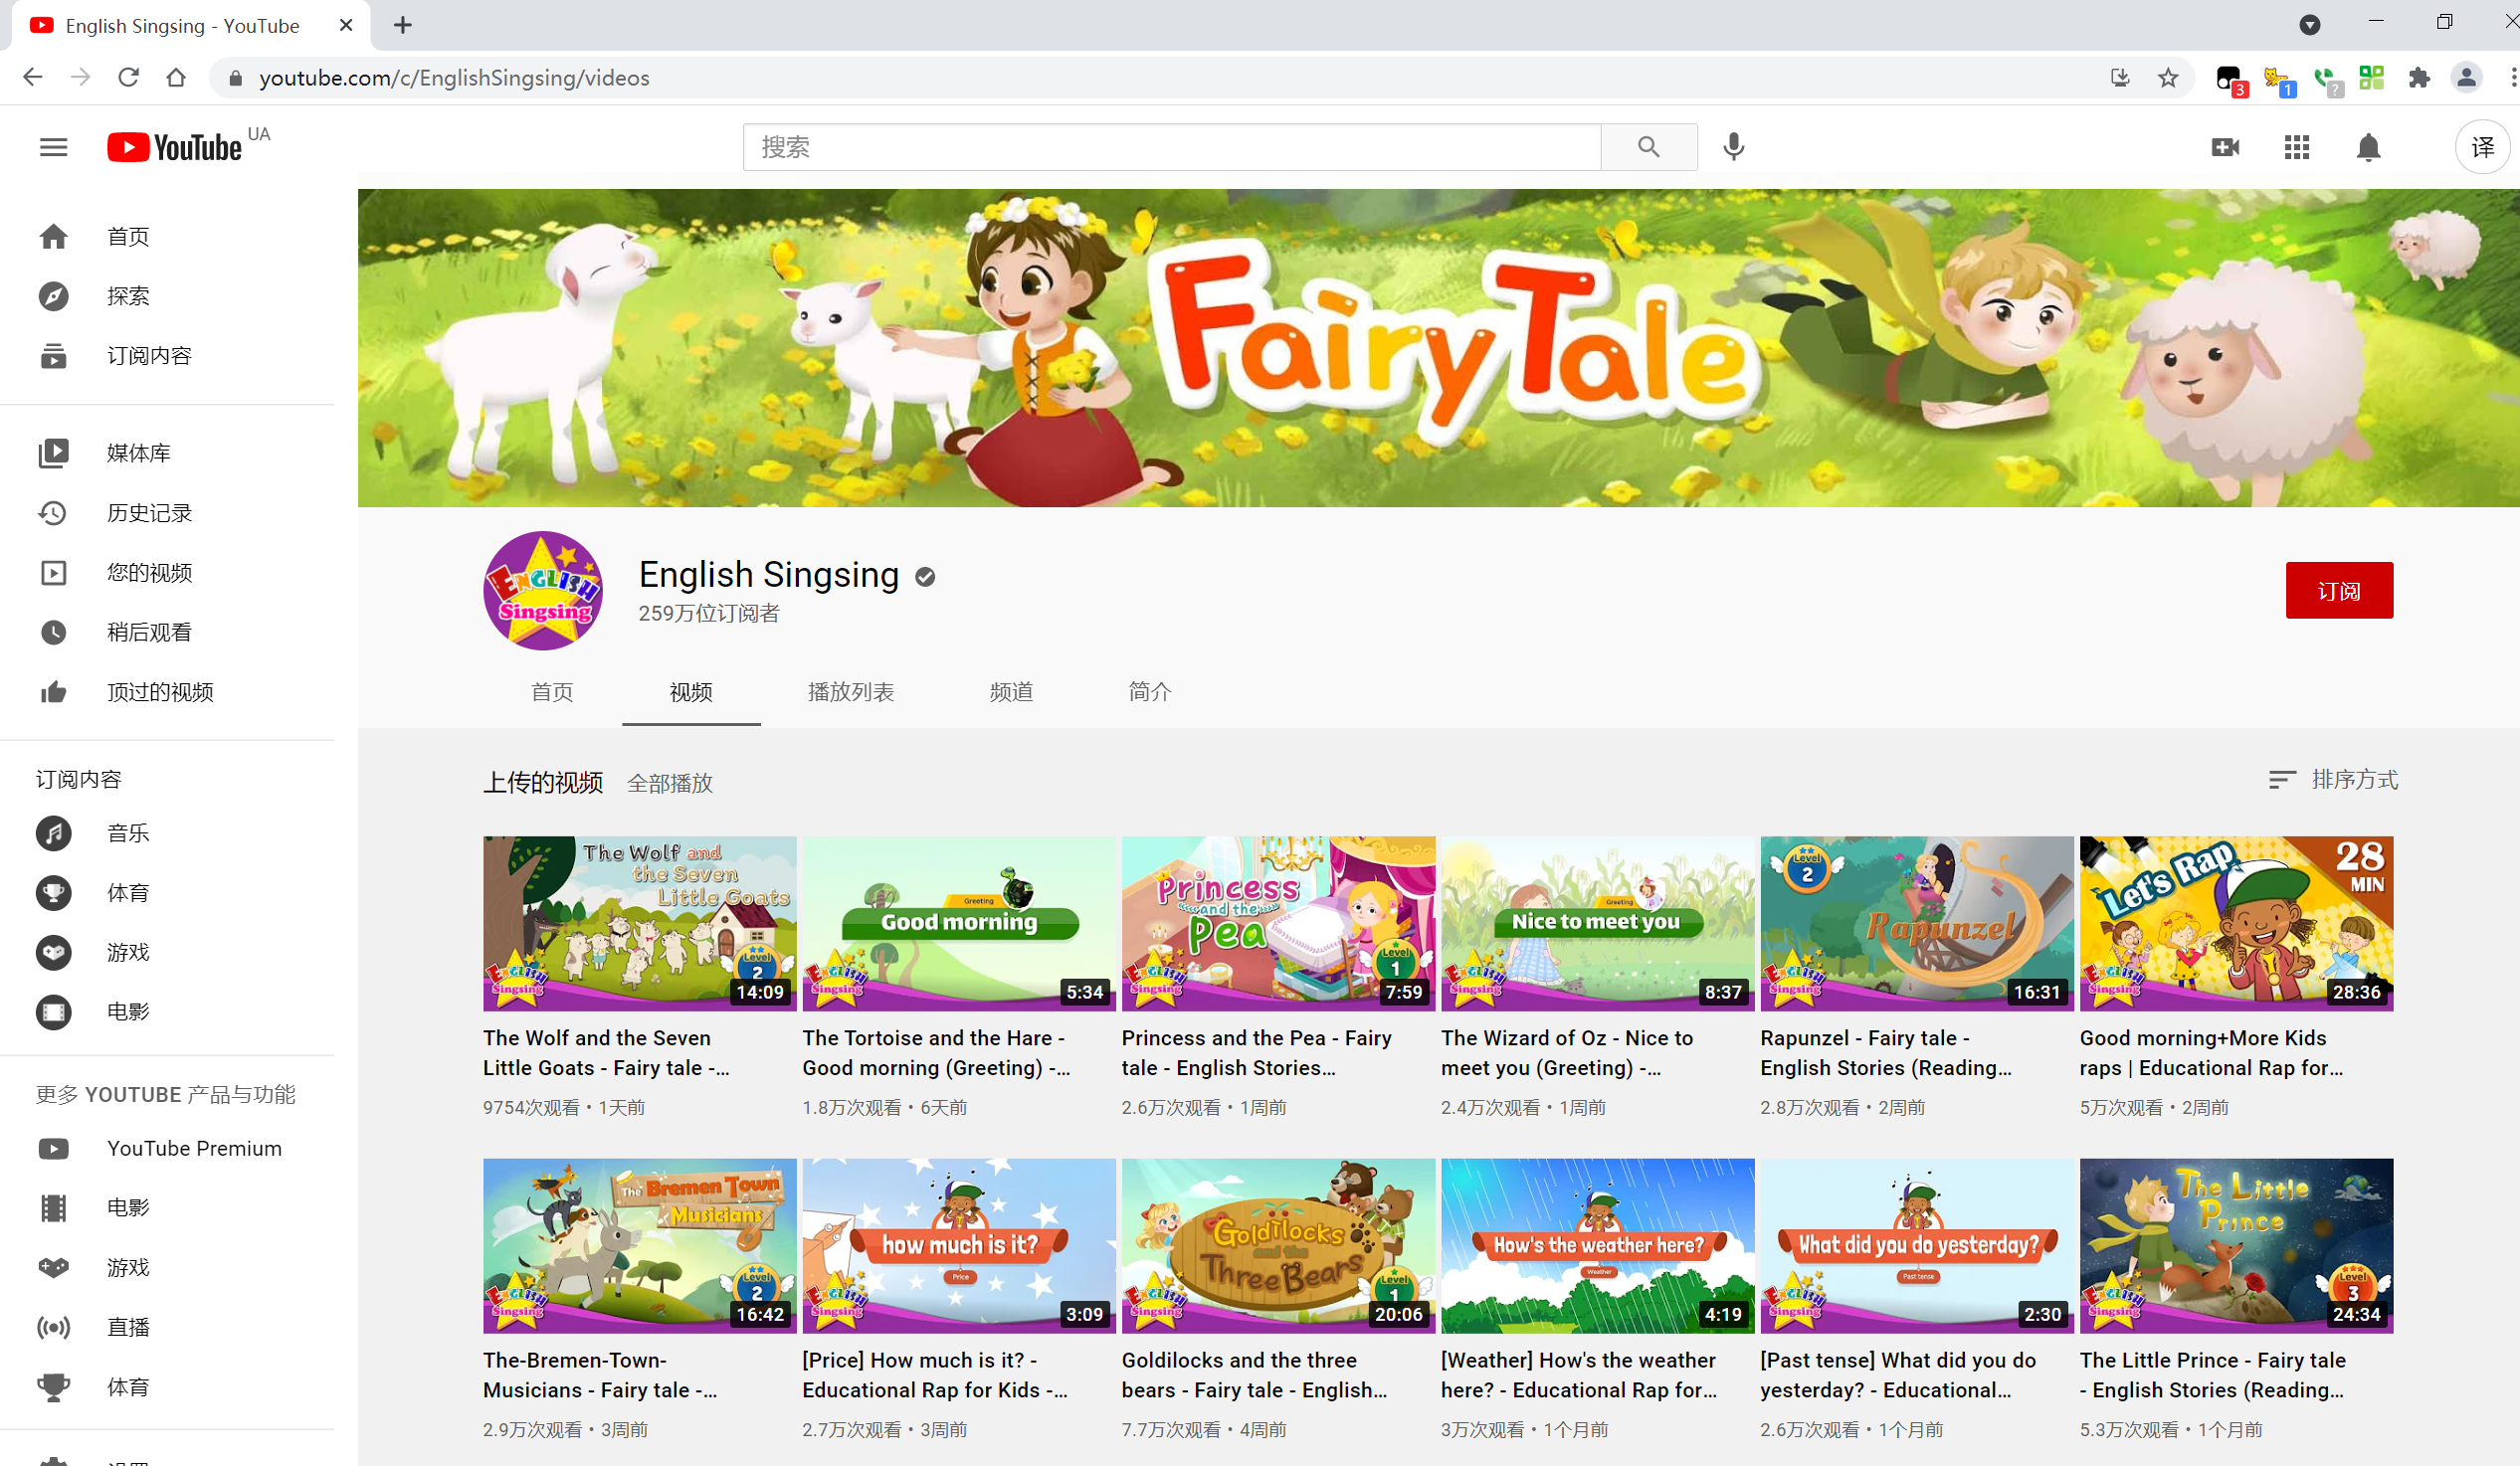Open the YouTube apps grid icon
The width and height of the screenshot is (2520, 1466).
click(x=2296, y=147)
